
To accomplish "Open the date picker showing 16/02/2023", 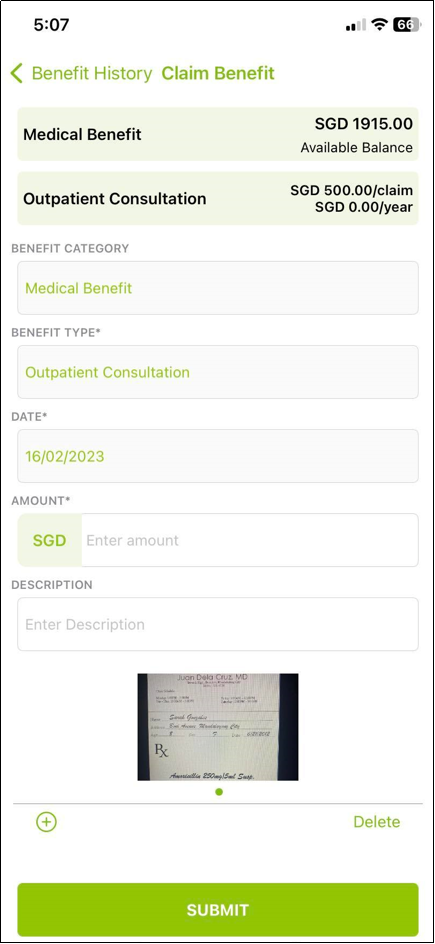I will click(x=218, y=456).
